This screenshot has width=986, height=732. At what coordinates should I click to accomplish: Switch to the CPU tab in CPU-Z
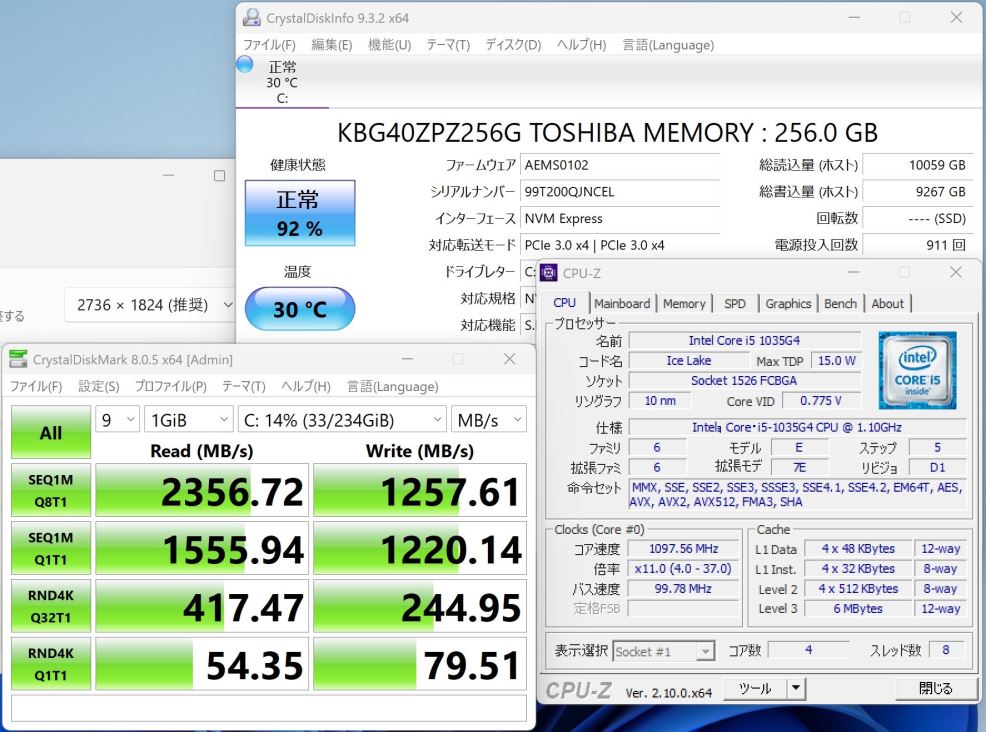(x=565, y=303)
